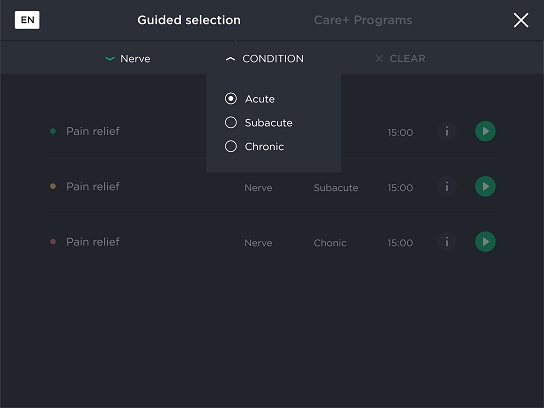
Task: Close the Guided selection dialog
Action: point(521,20)
